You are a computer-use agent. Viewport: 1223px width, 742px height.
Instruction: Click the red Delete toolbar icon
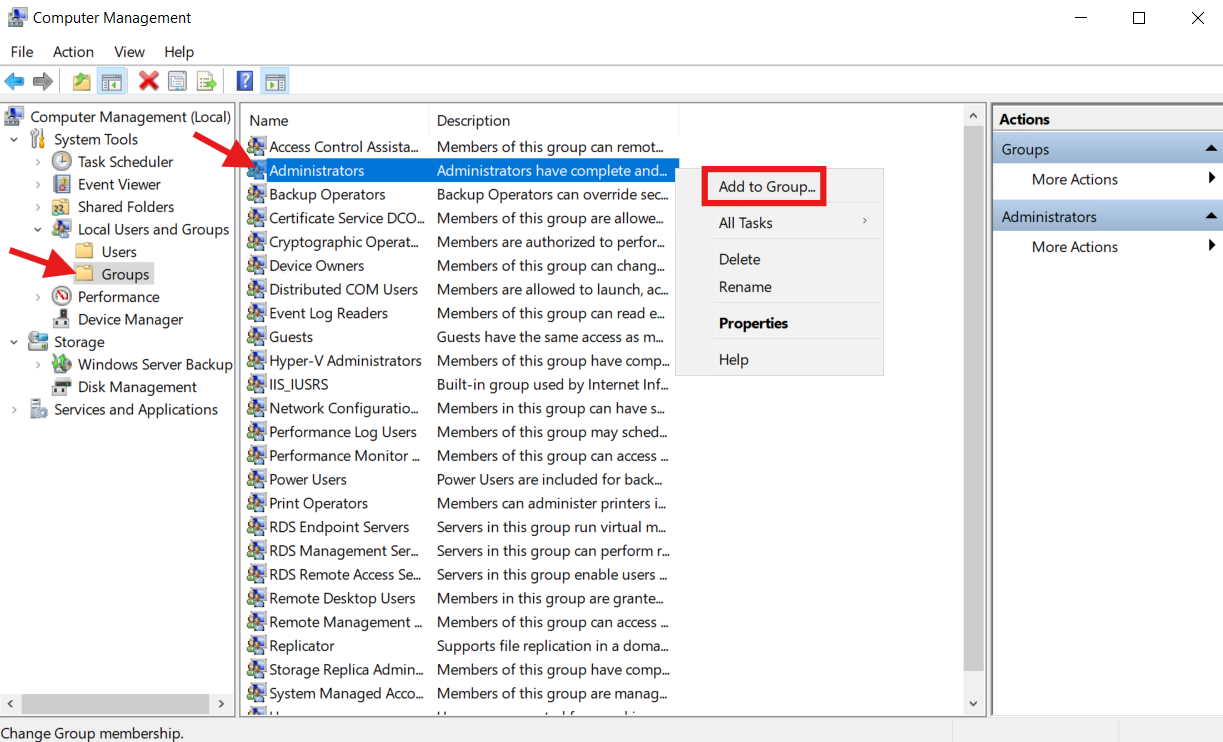pos(149,81)
